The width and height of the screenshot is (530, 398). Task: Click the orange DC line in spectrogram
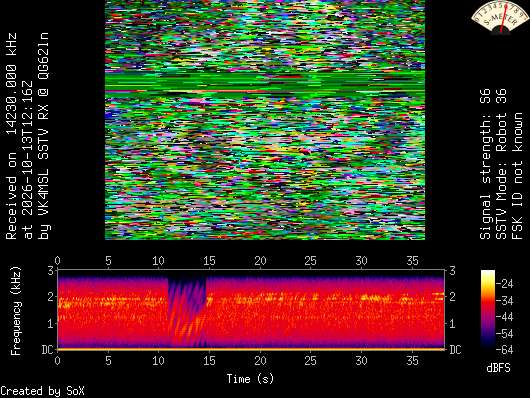pos(250,349)
